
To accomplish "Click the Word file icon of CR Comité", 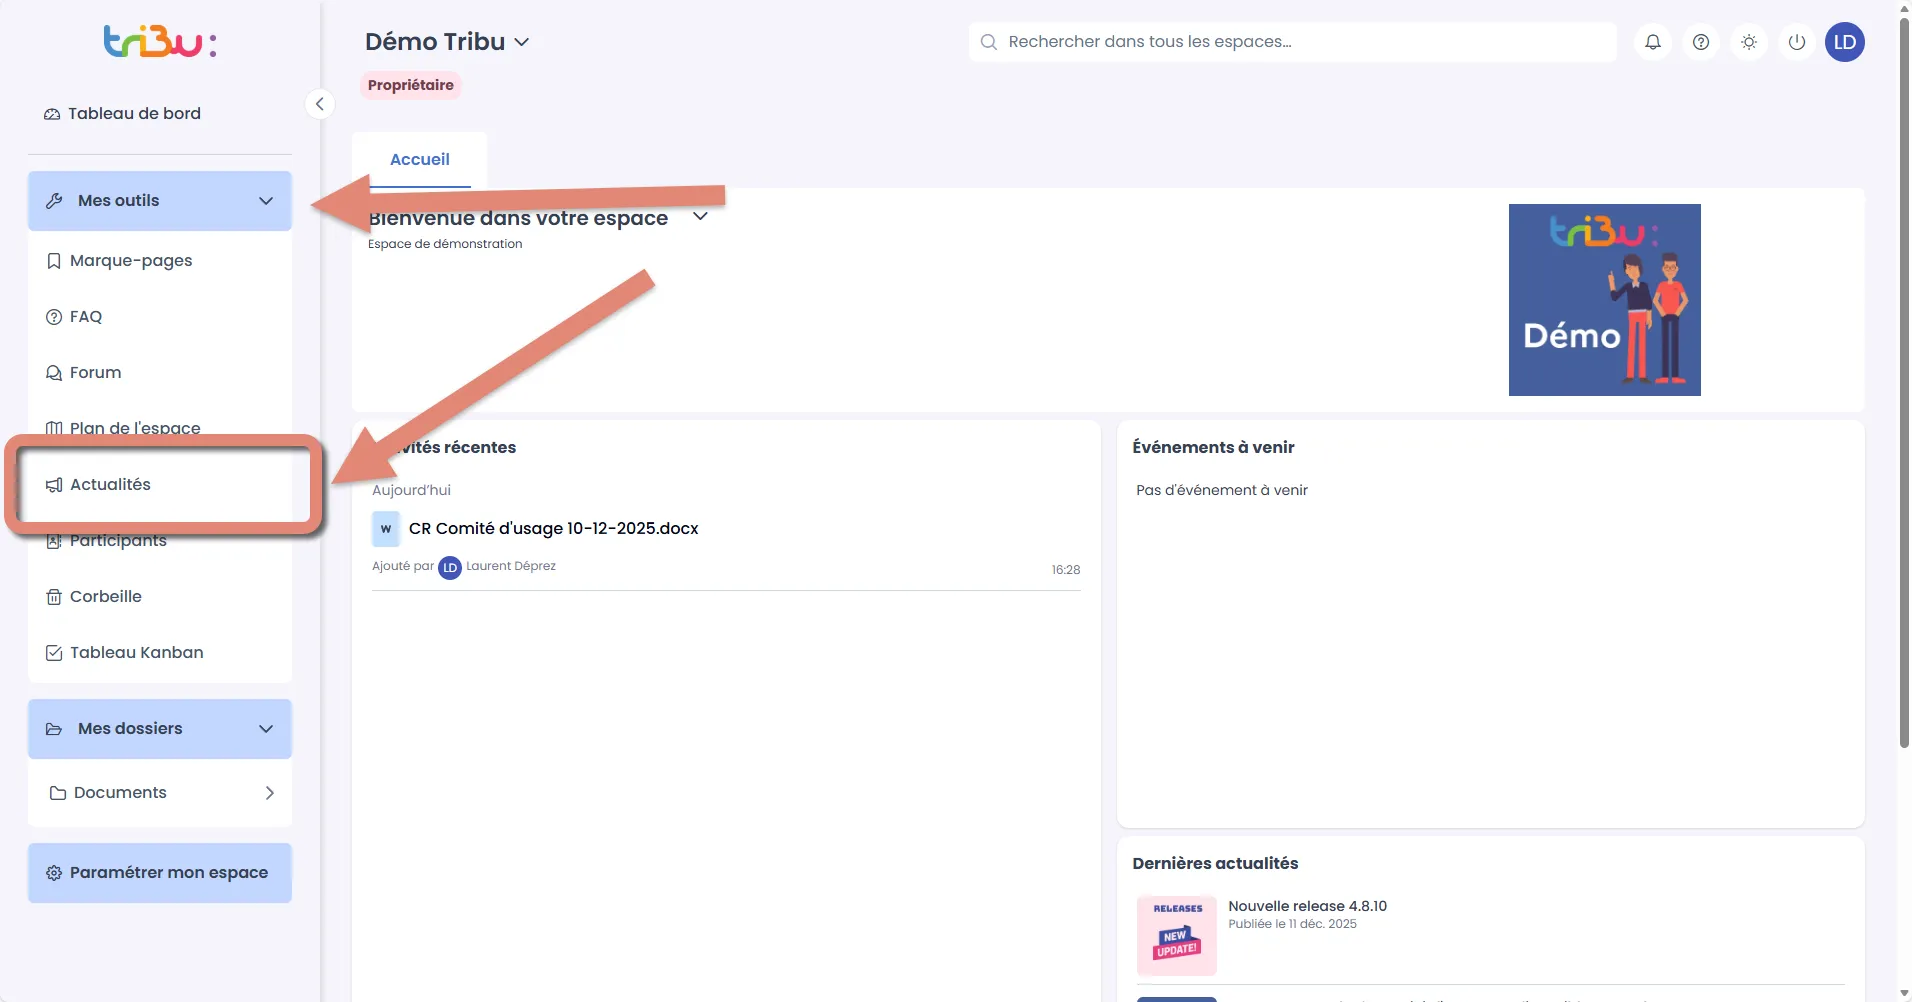I will (386, 529).
